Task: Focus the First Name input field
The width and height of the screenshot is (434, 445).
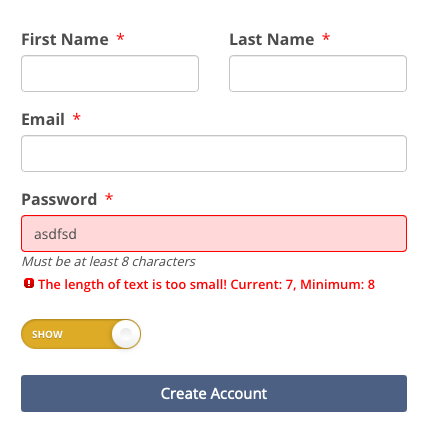Action: point(110,73)
